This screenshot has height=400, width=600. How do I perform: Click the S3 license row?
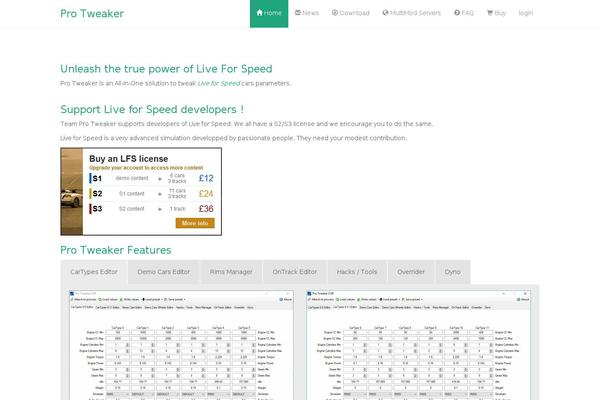(x=152, y=209)
